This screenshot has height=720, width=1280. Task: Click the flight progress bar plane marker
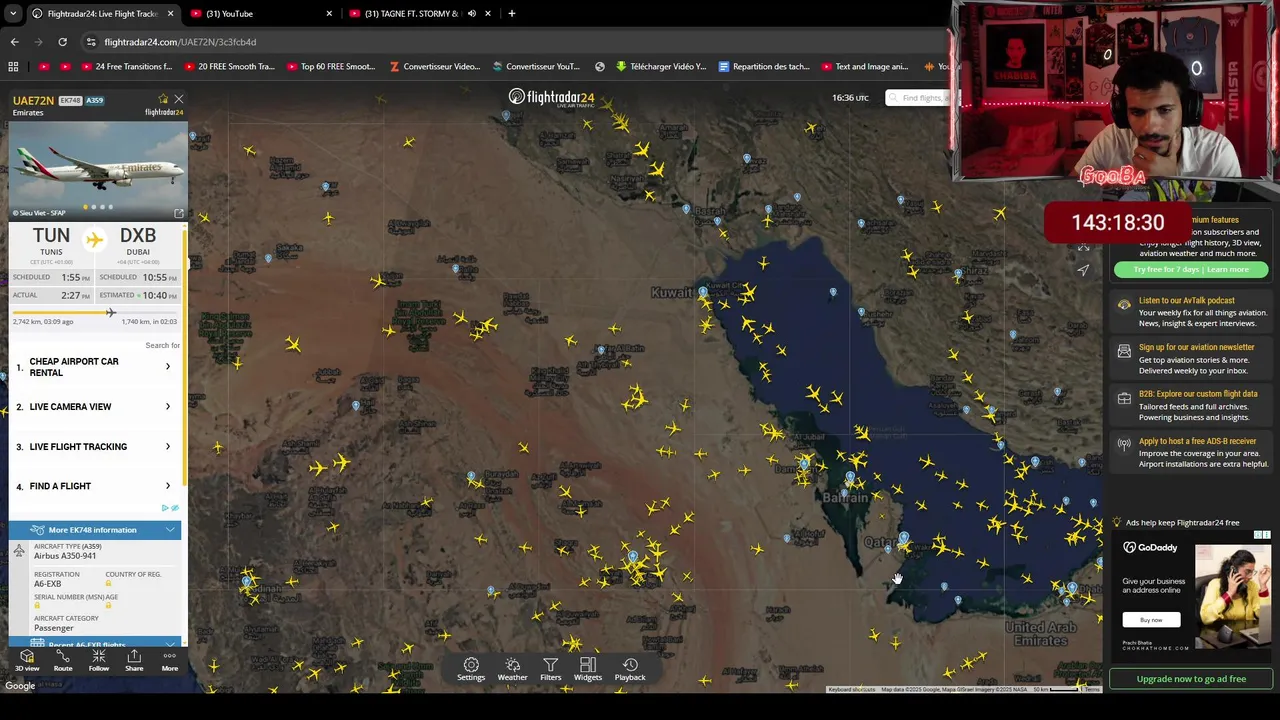click(x=110, y=313)
